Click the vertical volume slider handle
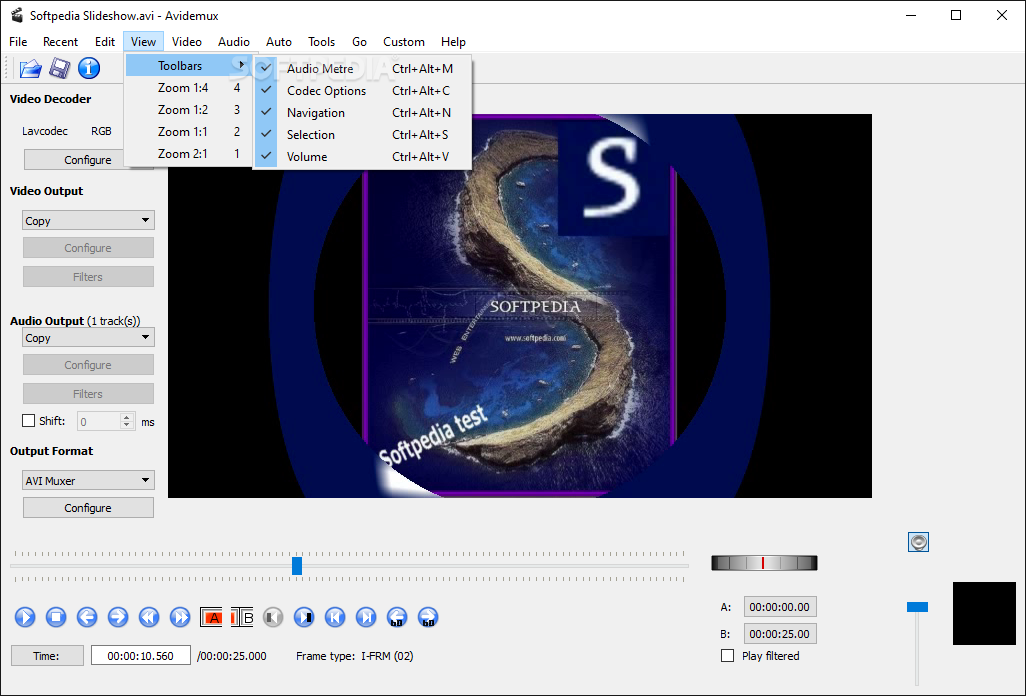Viewport: 1026px width, 696px height. tap(917, 607)
